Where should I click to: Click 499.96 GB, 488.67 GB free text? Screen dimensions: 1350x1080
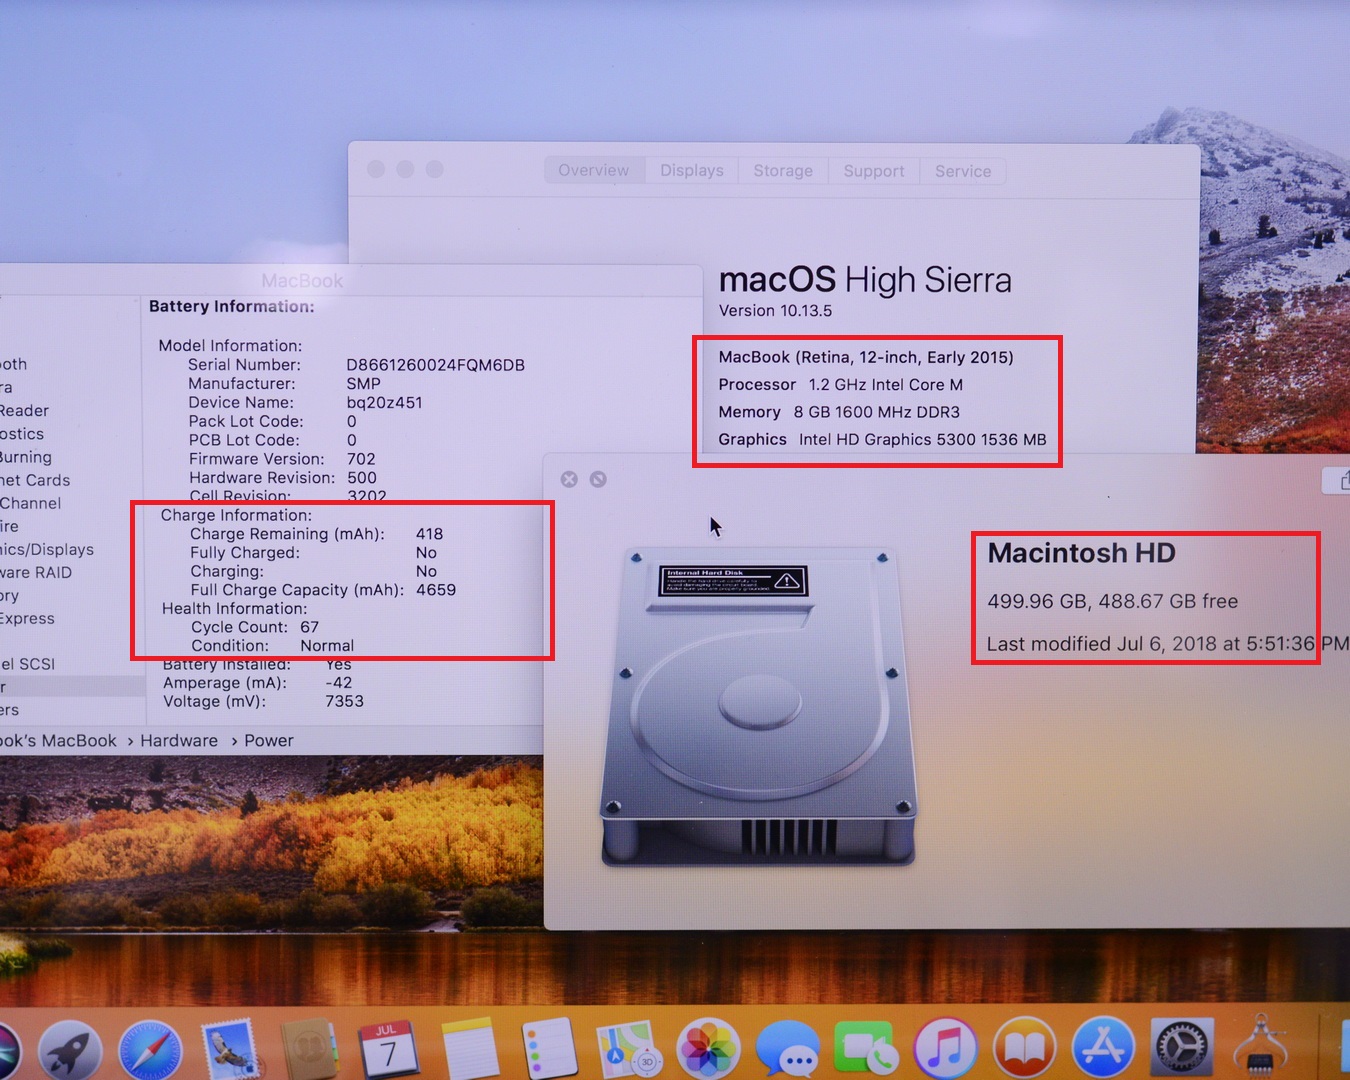[1113, 601]
